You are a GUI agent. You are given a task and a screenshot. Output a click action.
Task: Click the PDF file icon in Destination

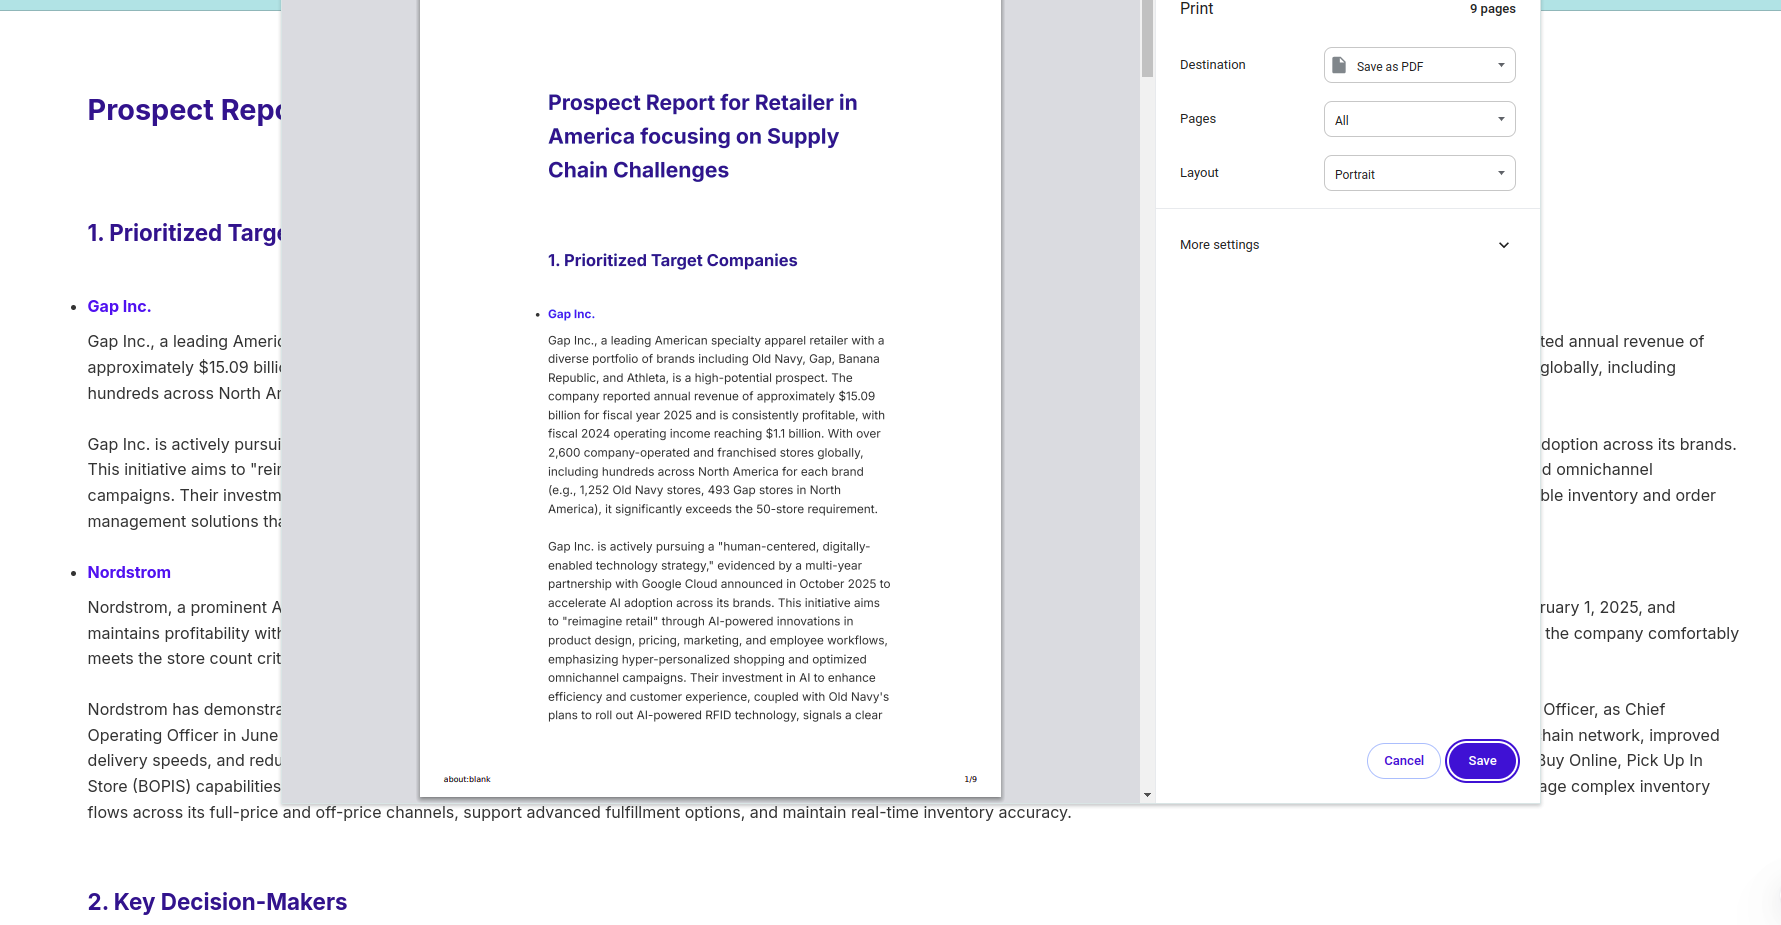click(x=1339, y=65)
